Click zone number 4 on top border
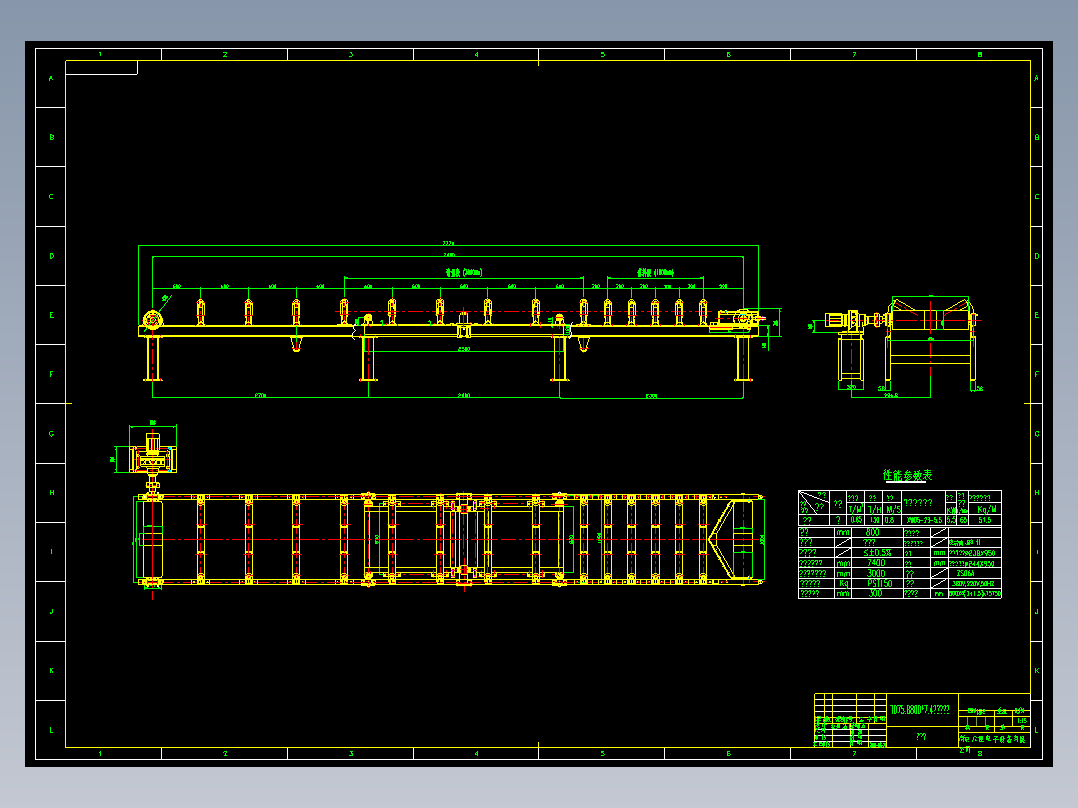Screen dimensions: 1078x808 pyautogui.click(x=476, y=54)
